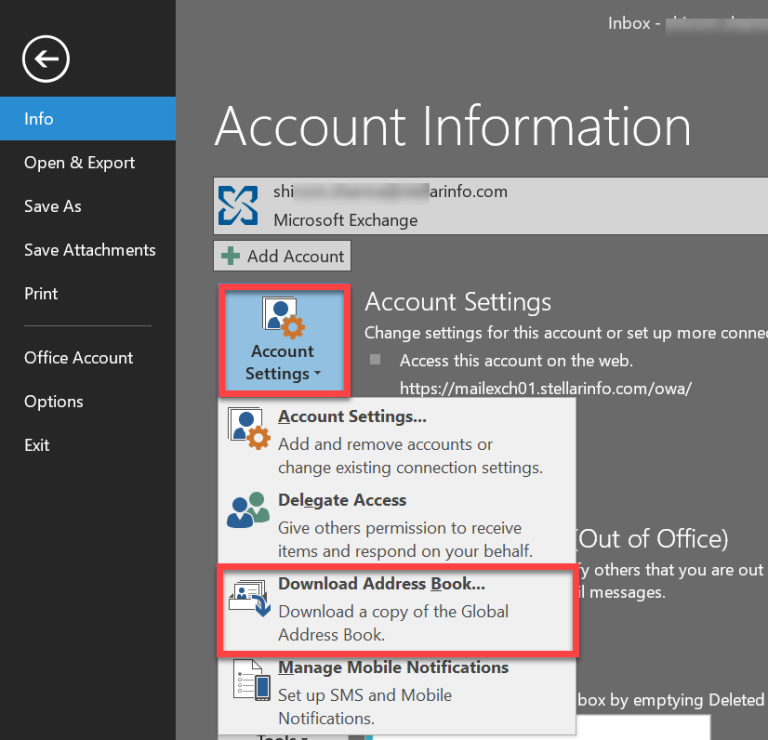Click the Account Settings section heading
This screenshot has height=740, width=768.
(x=458, y=301)
